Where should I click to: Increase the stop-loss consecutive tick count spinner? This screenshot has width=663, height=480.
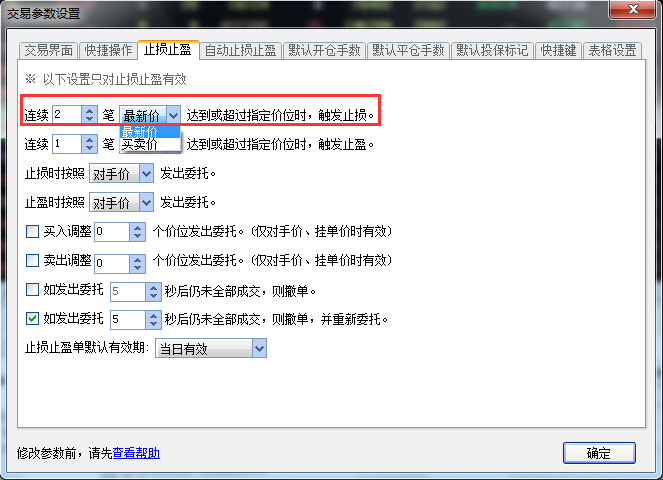pyautogui.click(x=89, y=110)
